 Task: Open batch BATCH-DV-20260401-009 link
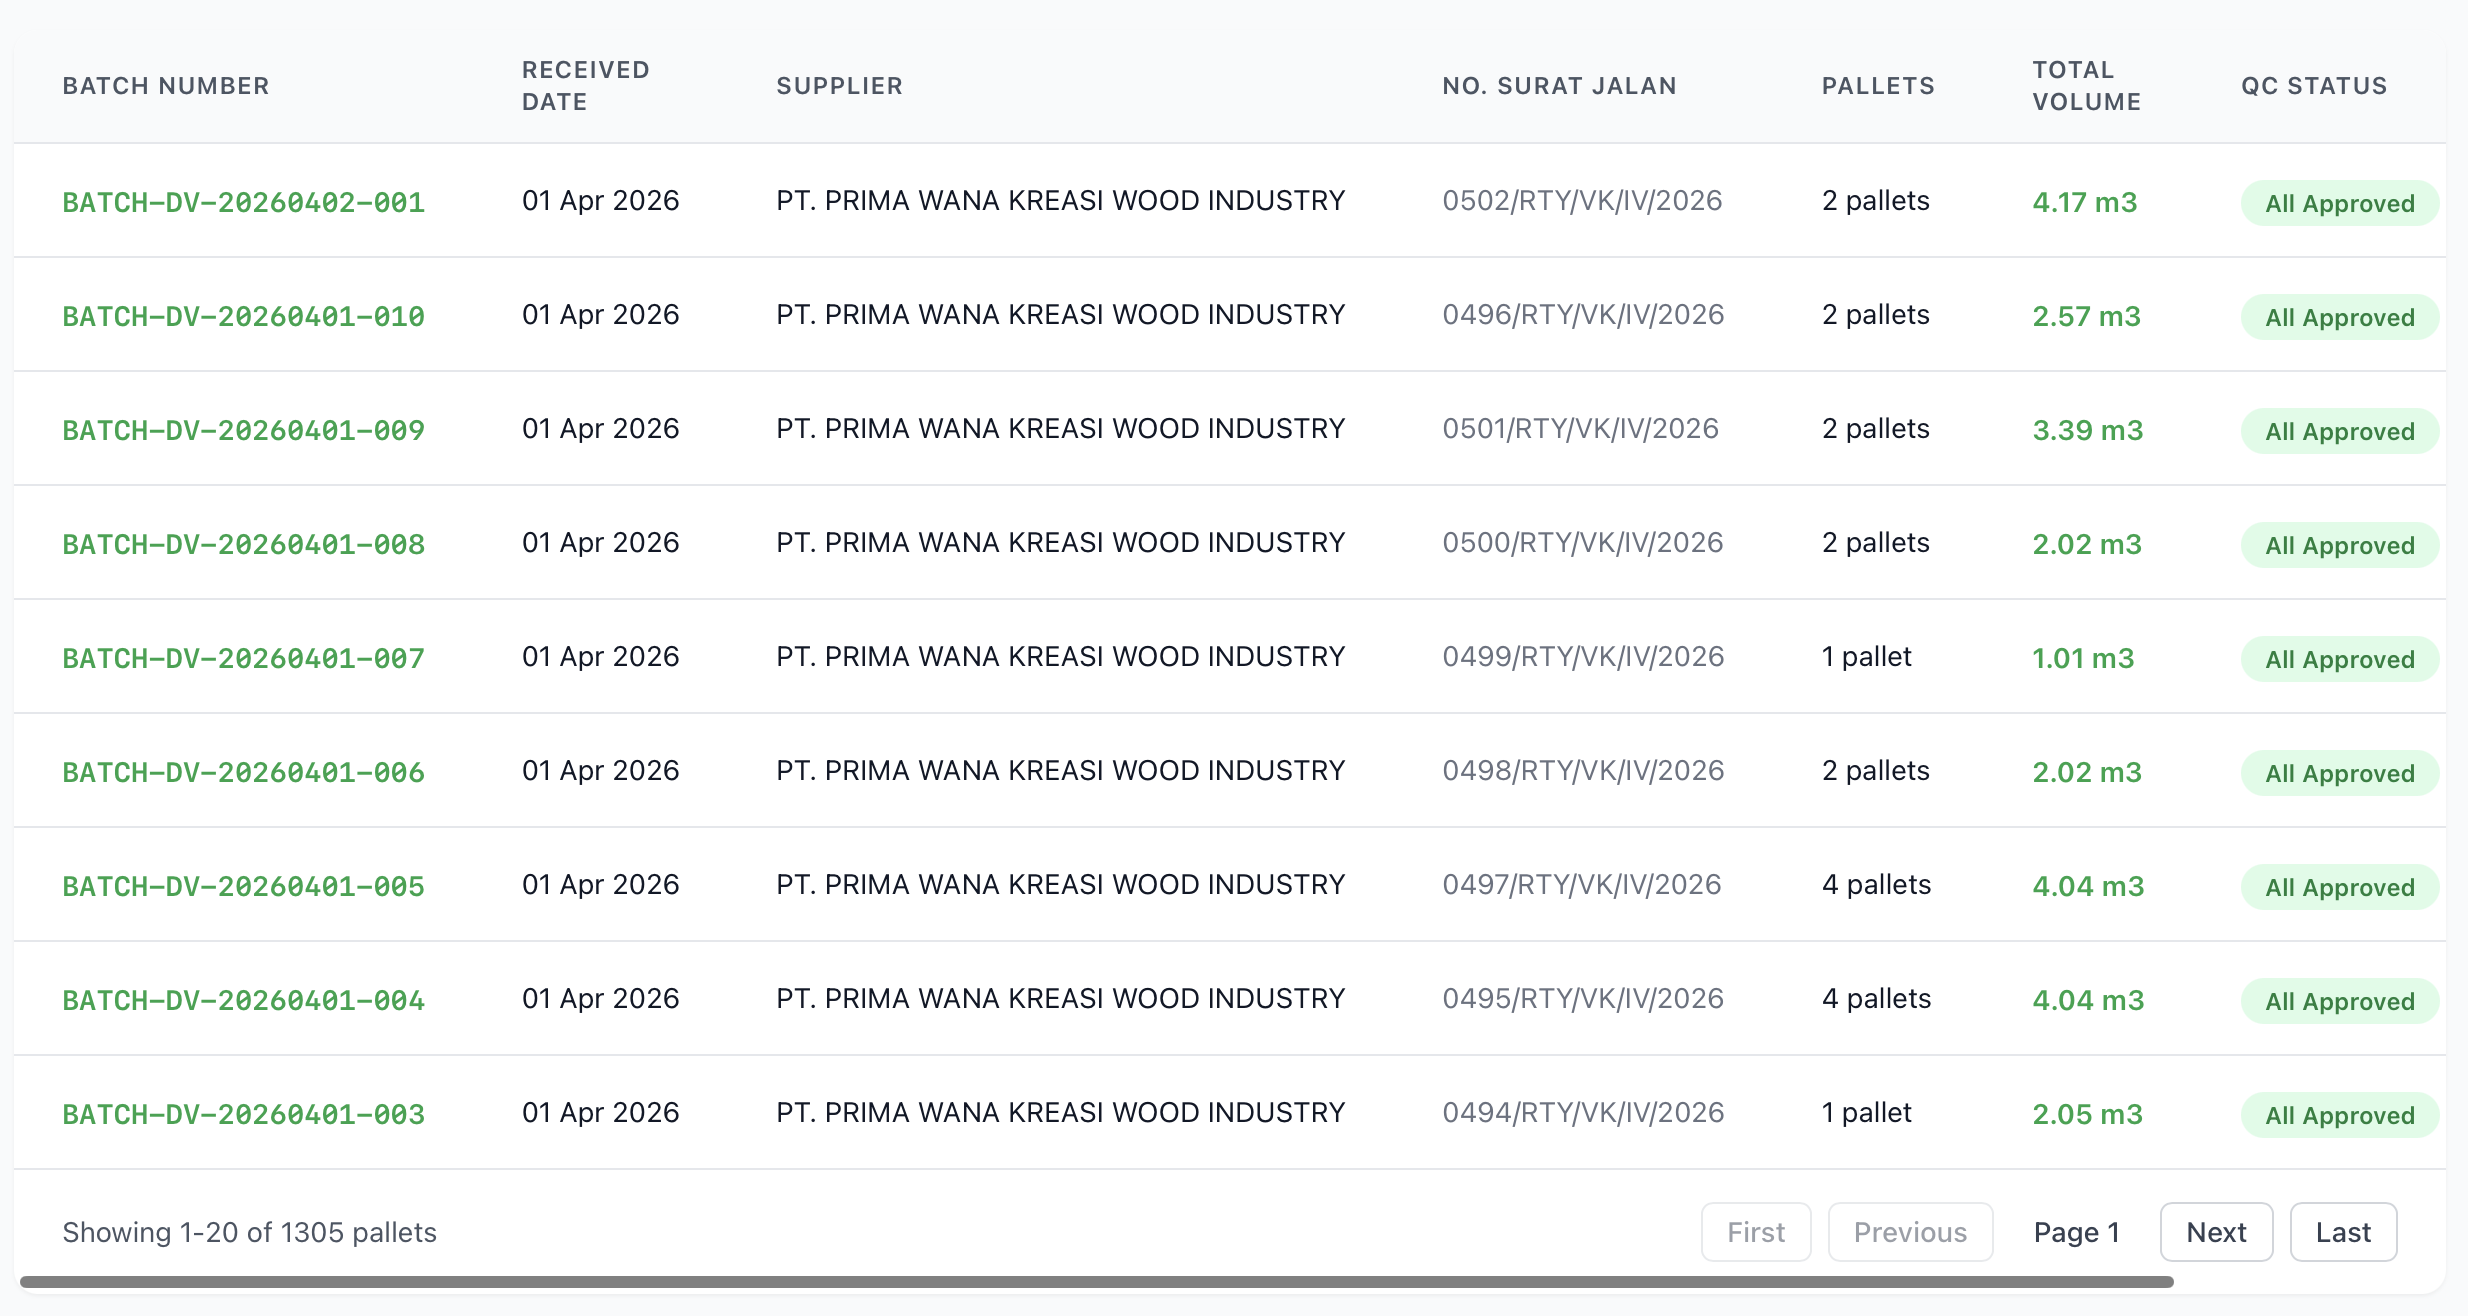(x=243, y=430)
